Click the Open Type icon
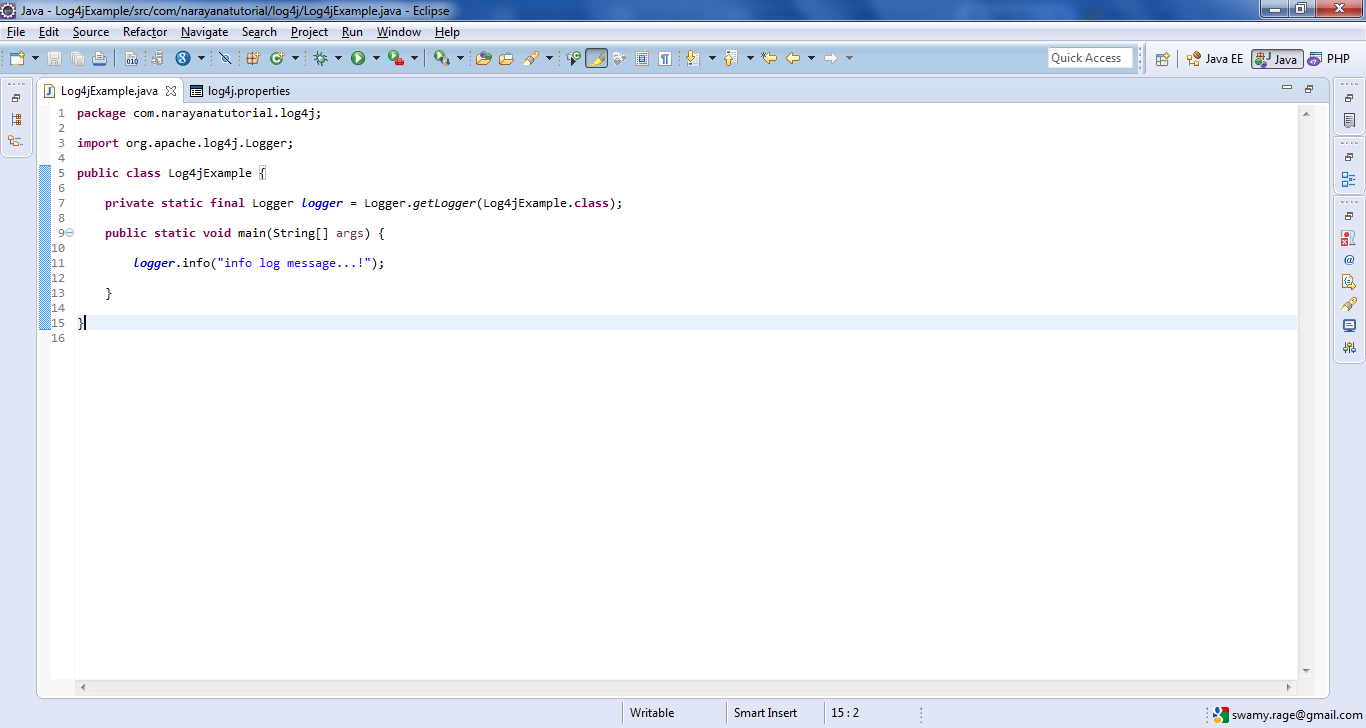The image size is (1366, 728). [484, 58]
